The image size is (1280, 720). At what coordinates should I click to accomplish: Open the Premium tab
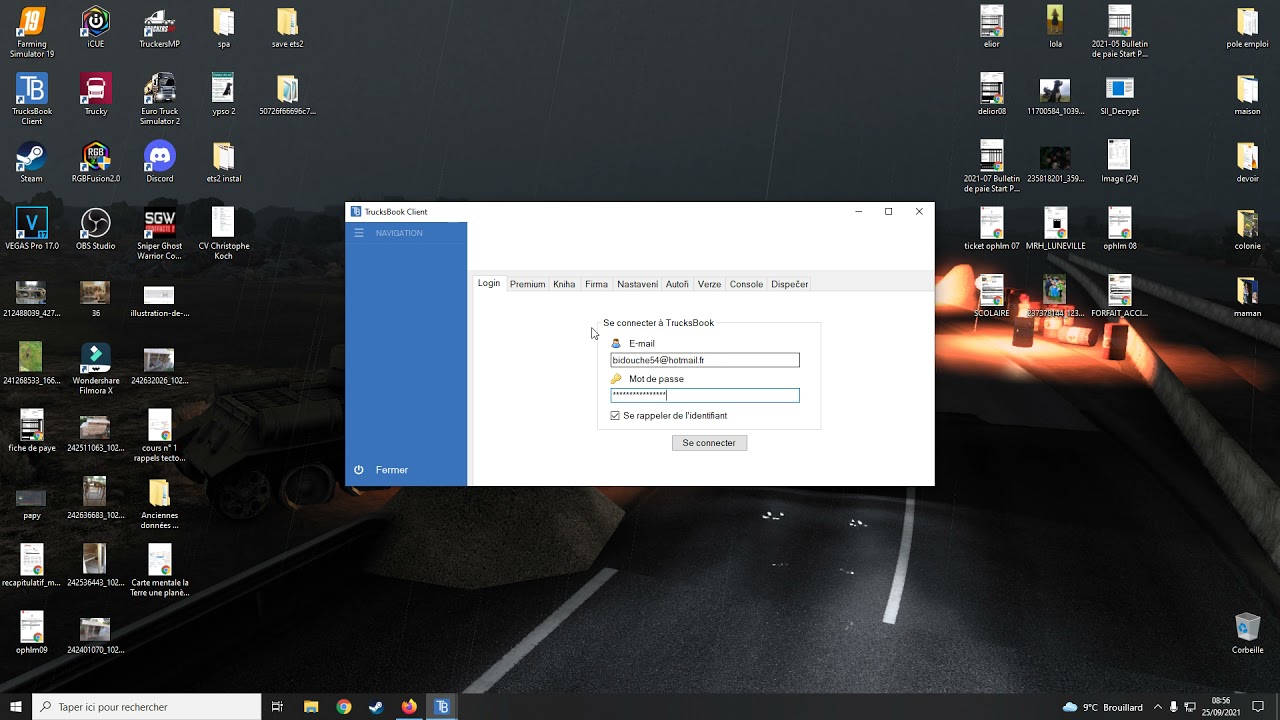tap(527, 284)
